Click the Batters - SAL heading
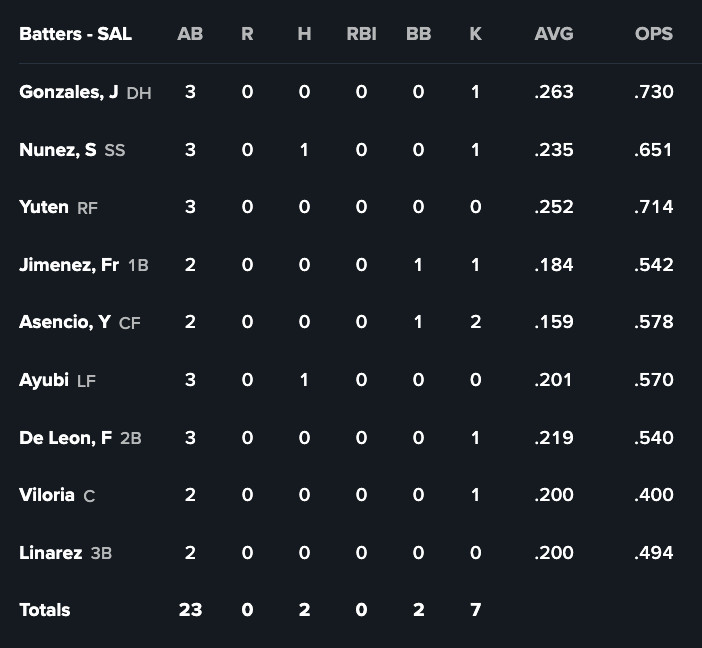The image size is (702, 648). coord(75,34)
